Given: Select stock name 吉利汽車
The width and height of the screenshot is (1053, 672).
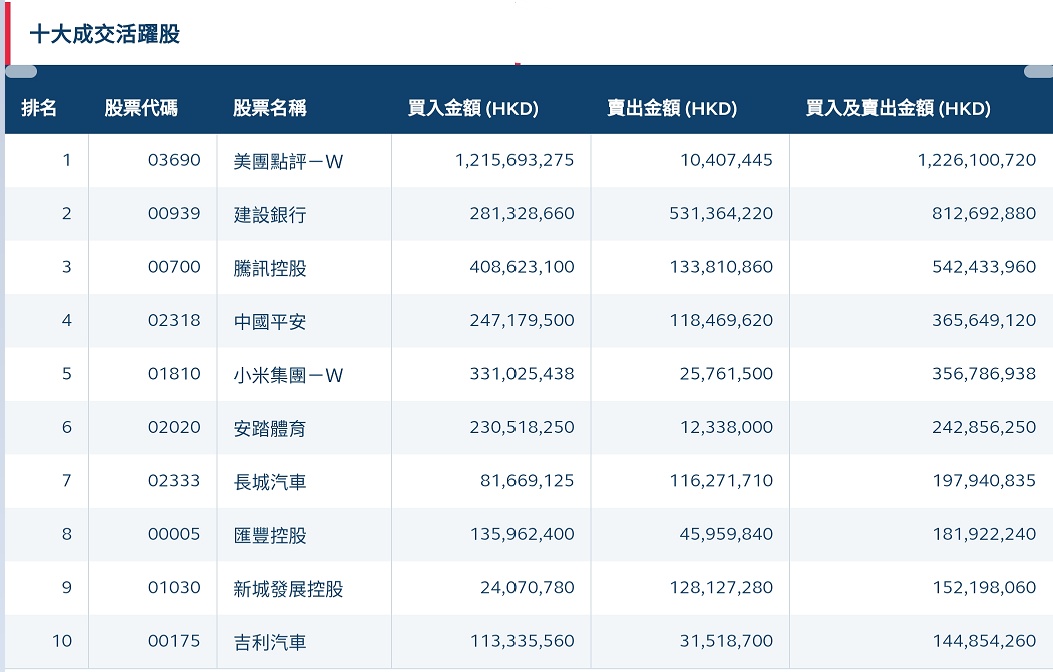Looking at the screenshot, I should tap(270, 642).
